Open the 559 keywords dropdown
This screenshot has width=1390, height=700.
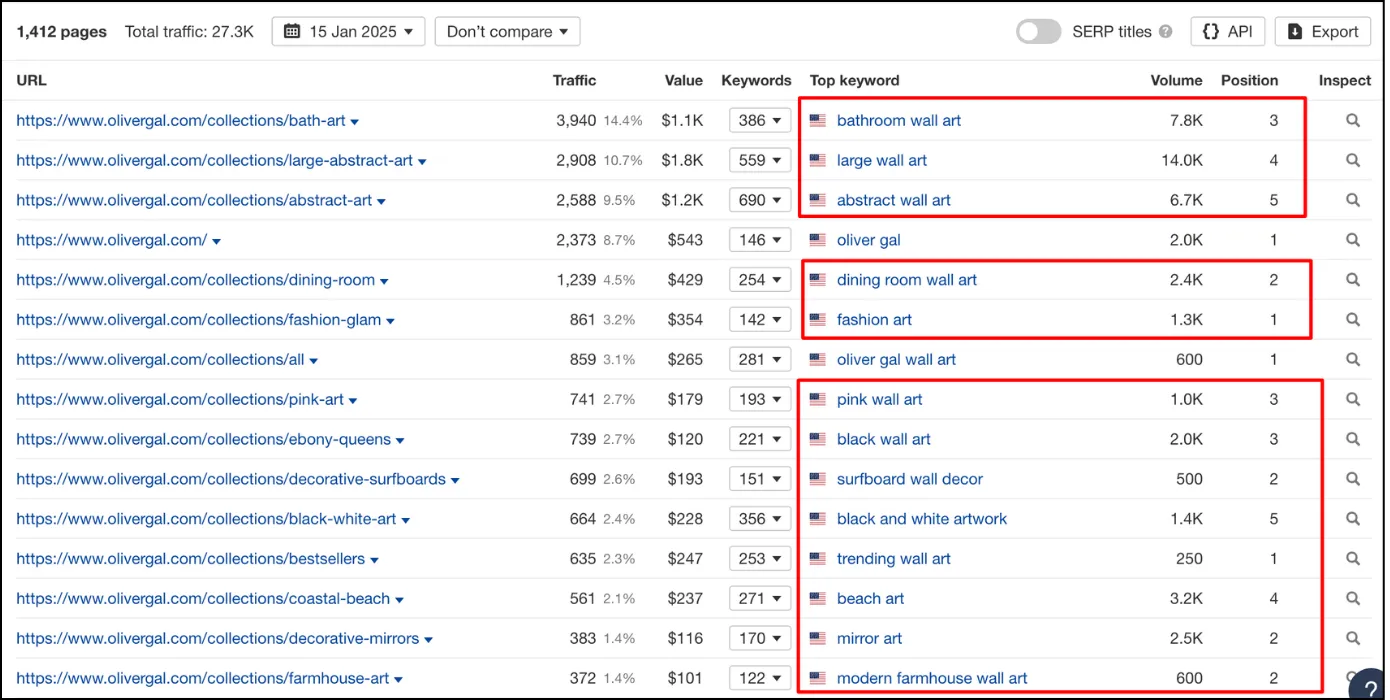[760, 160]
